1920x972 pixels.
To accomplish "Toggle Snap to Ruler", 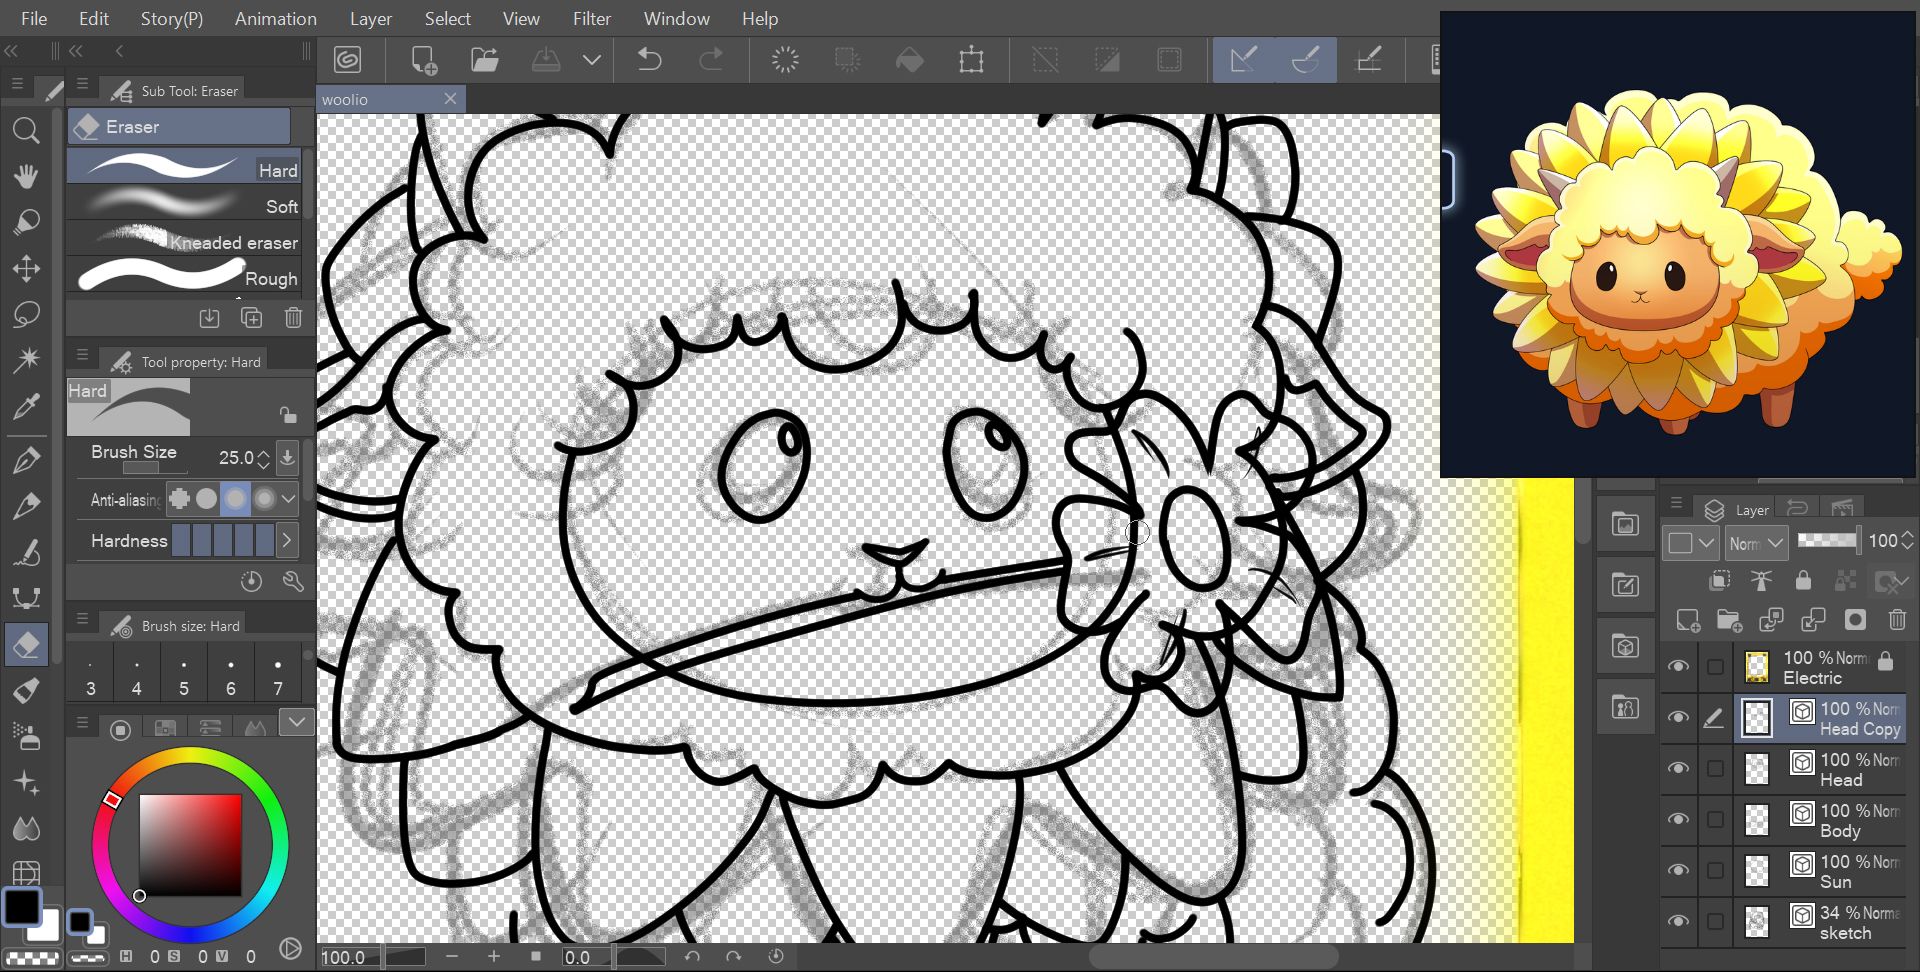I will pyautogui.click(x=1244, y=60).
